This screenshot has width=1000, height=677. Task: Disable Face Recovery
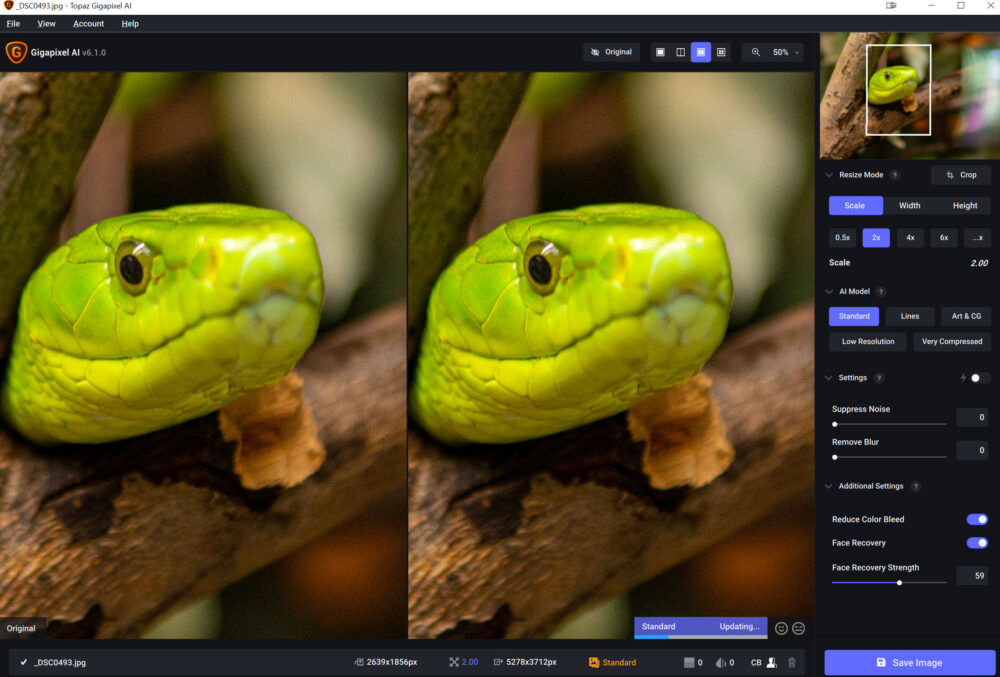[977, 543]
